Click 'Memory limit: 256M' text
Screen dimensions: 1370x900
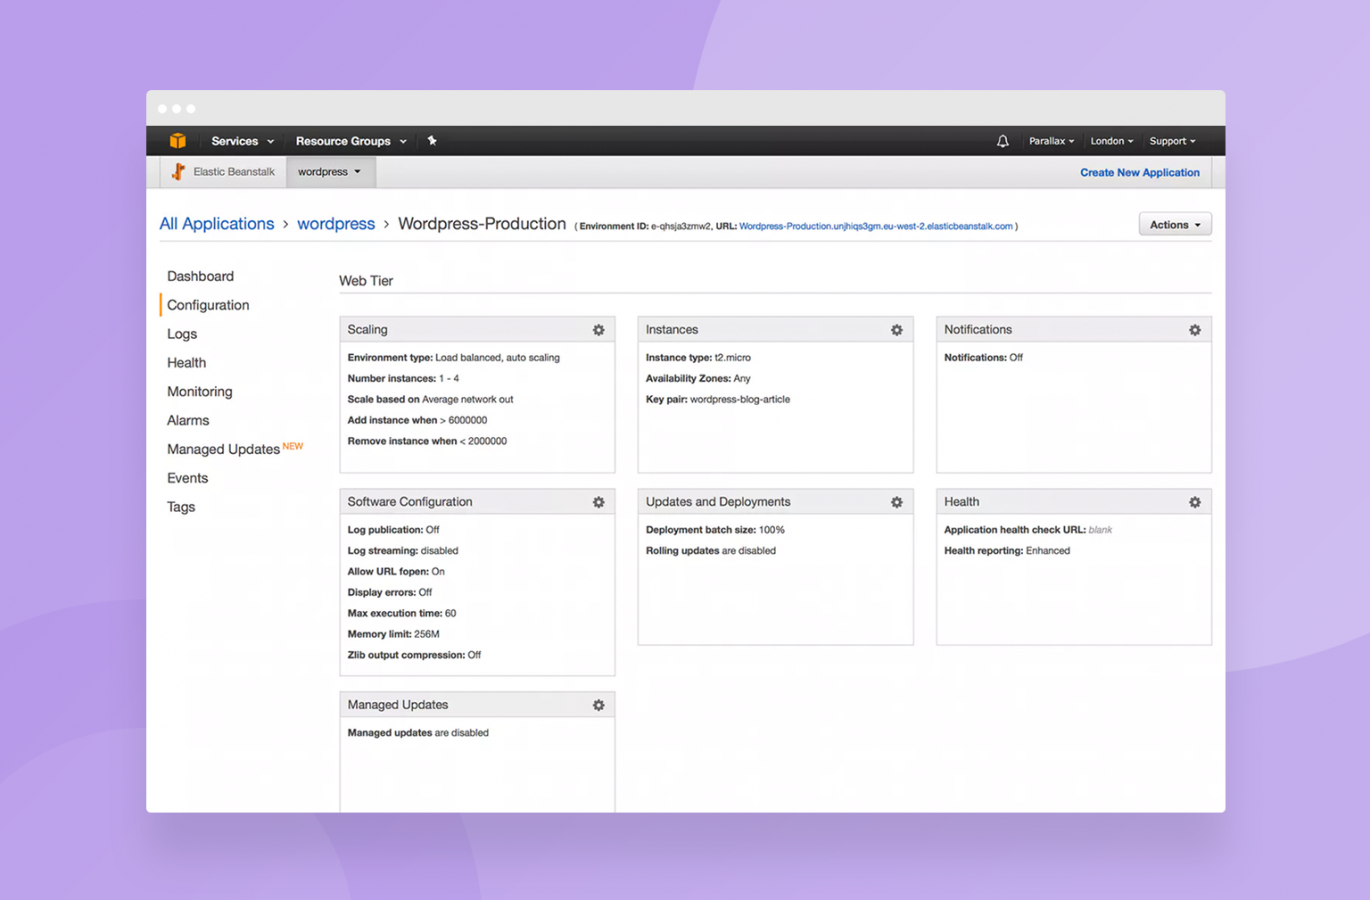(x=393, y=634)
